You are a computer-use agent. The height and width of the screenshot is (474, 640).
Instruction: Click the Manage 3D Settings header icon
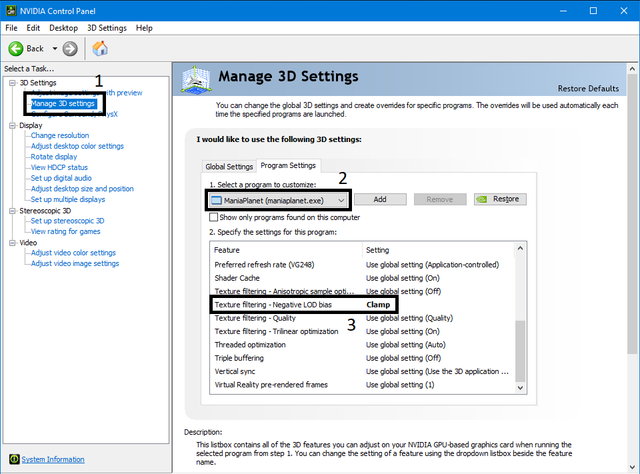[x=196, y=80]
